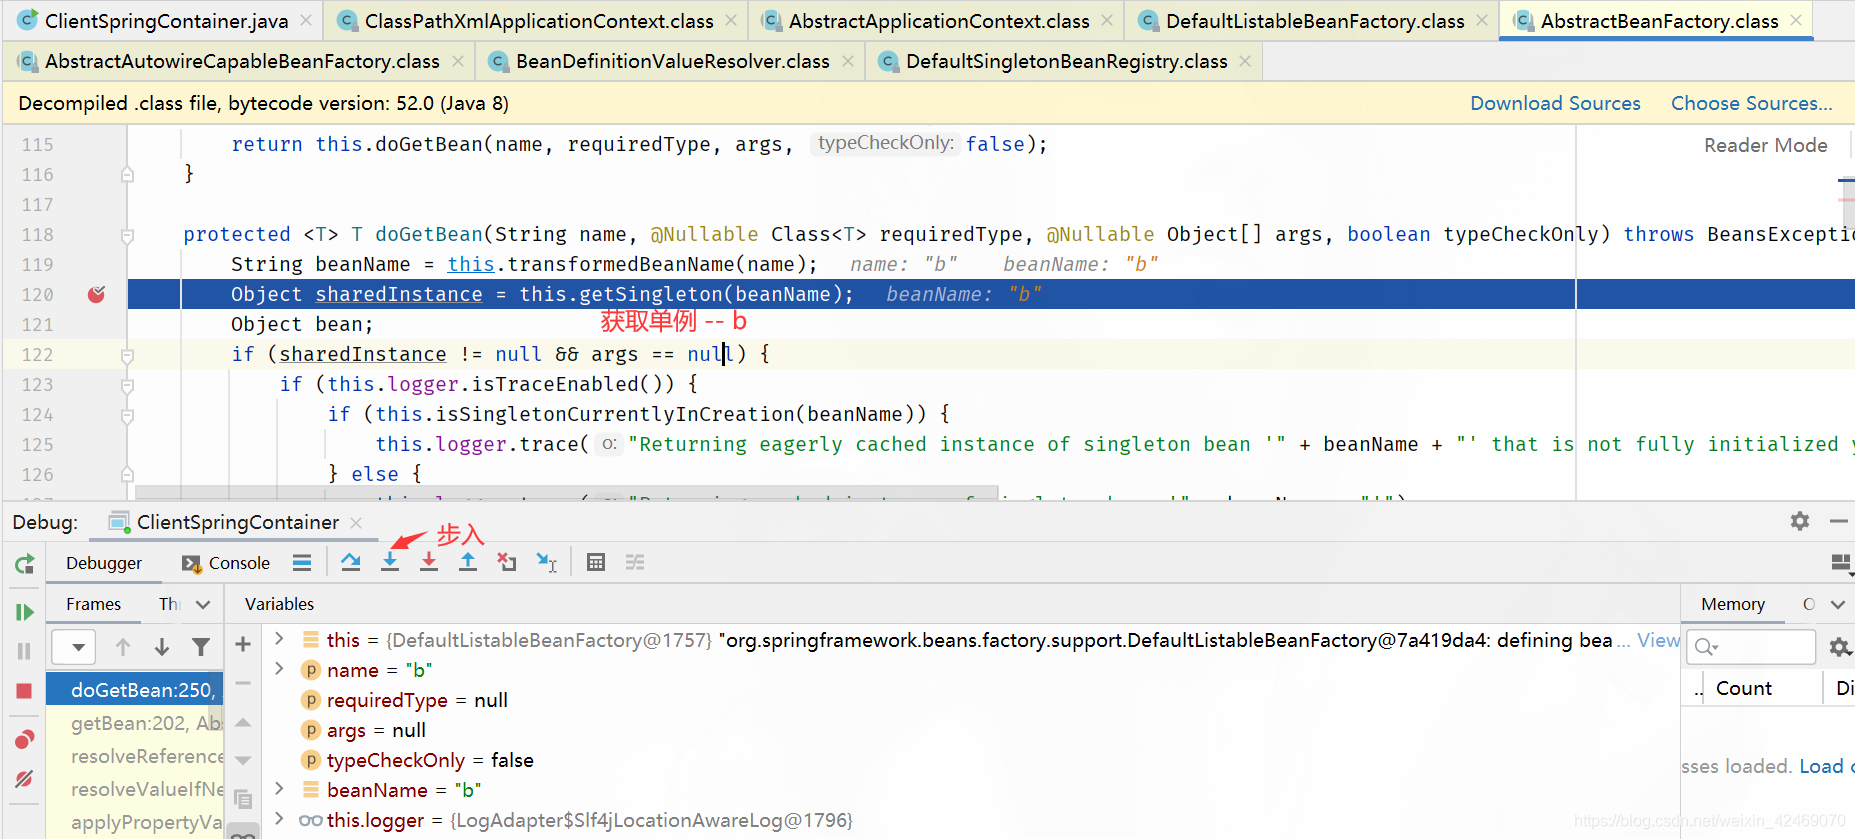Click the remove watch minus icon
1855x839 pixels.
tap(243, 683)
